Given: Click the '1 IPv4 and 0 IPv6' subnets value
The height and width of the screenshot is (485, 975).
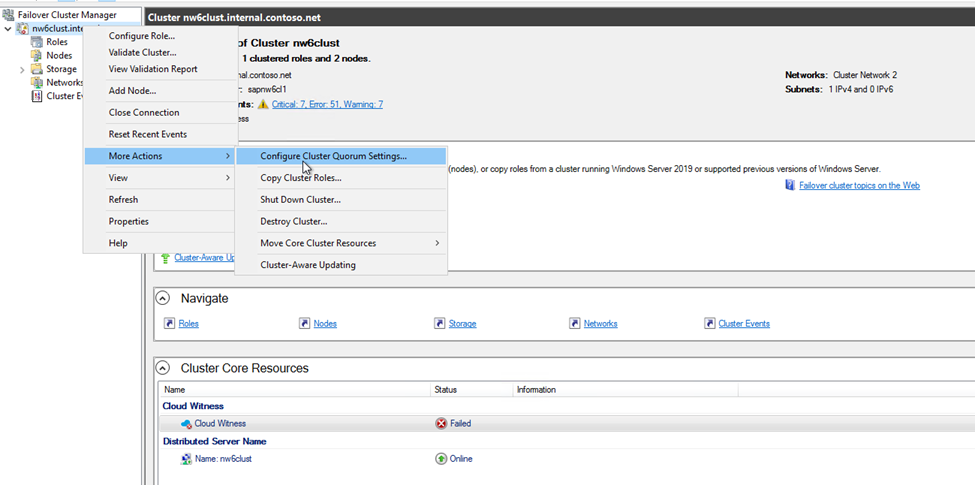Looking at the screenshot, I should pyautogui.click(x=862, y=89).
